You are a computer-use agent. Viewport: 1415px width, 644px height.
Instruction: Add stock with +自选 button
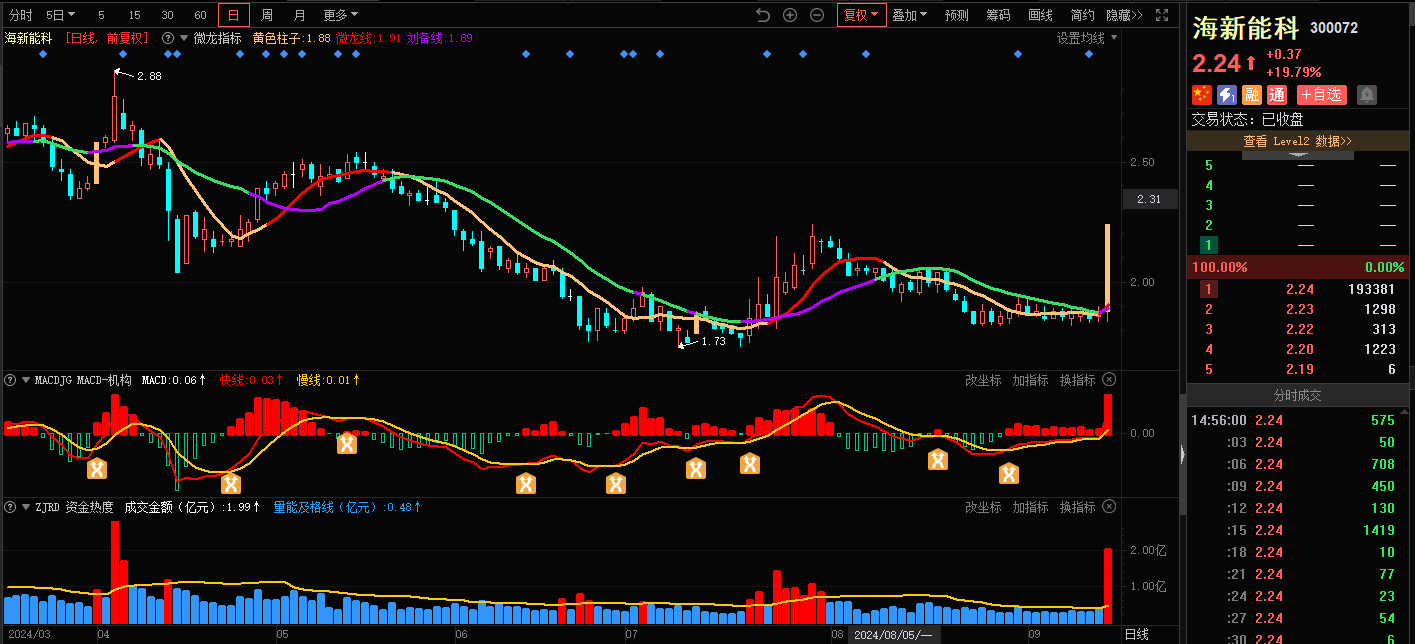(1321, 95)
